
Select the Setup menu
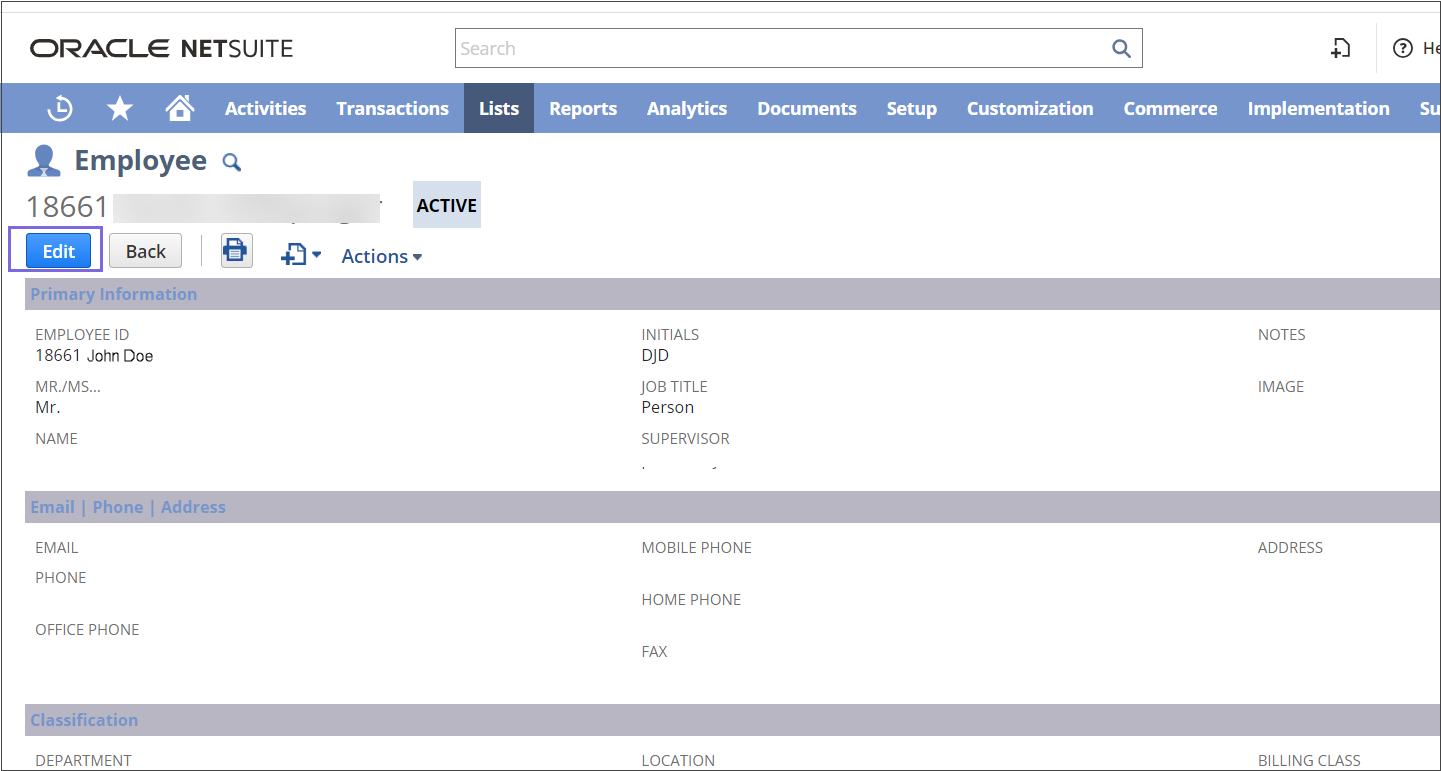tap(911, 108)
